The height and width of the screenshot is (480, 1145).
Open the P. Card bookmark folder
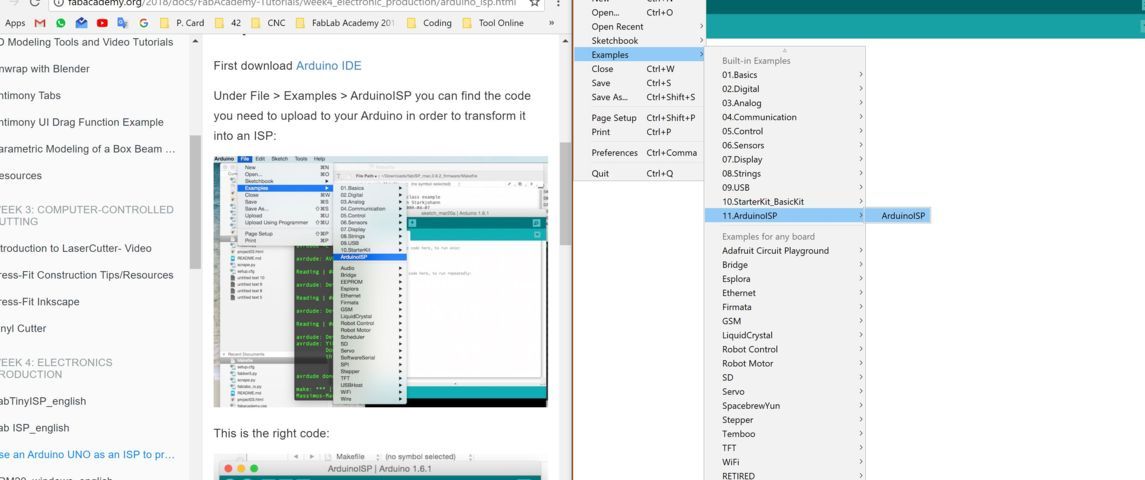coord(182,23)
